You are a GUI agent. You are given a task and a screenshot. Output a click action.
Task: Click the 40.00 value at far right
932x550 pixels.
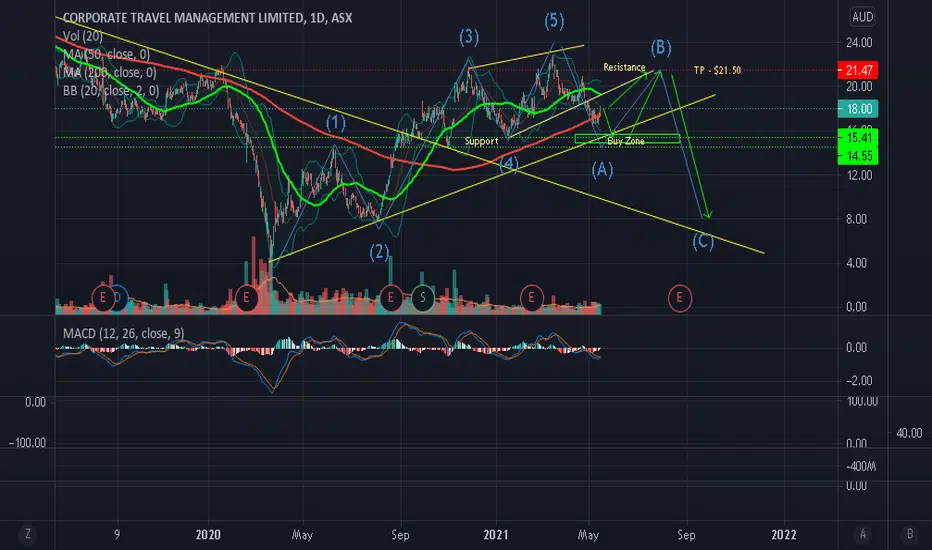tap(909, 433)
